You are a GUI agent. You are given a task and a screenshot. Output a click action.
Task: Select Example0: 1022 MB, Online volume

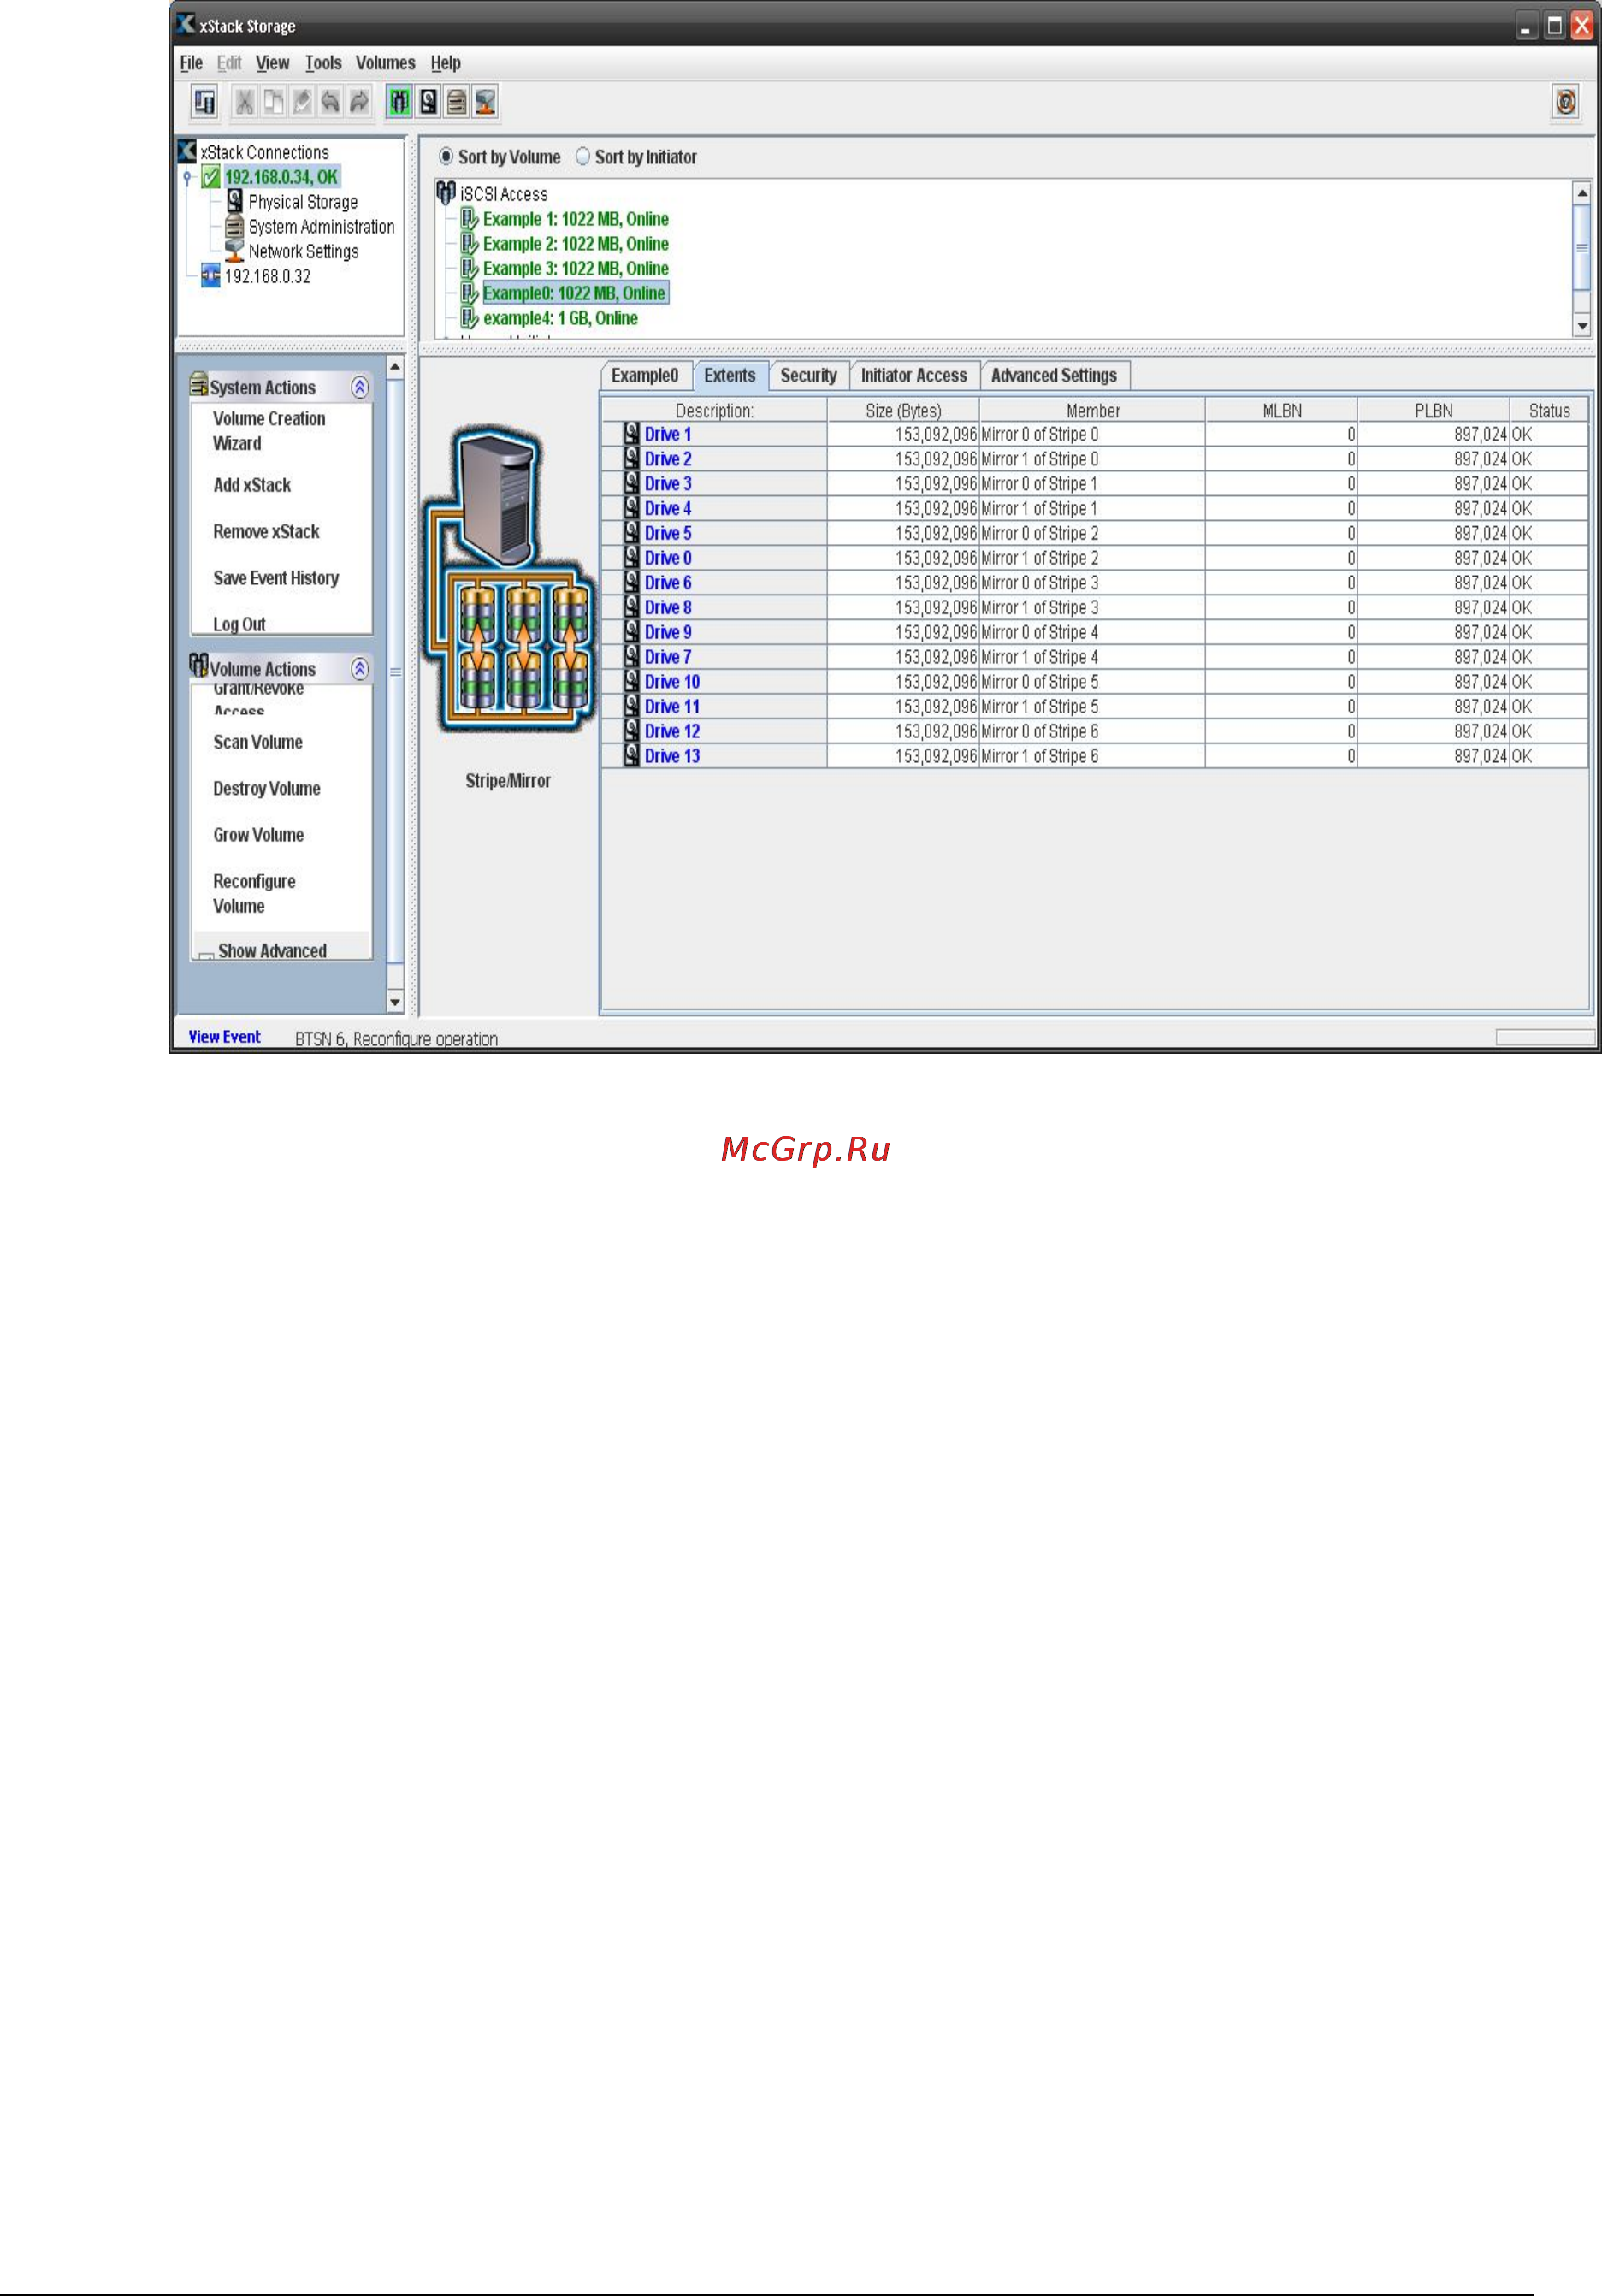[x=574, y=293]
